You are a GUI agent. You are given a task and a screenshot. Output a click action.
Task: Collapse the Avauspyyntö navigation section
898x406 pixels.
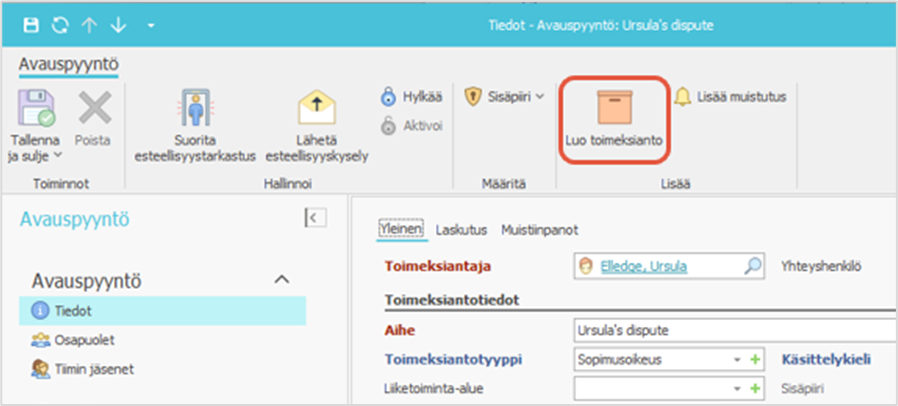[282, 279]
